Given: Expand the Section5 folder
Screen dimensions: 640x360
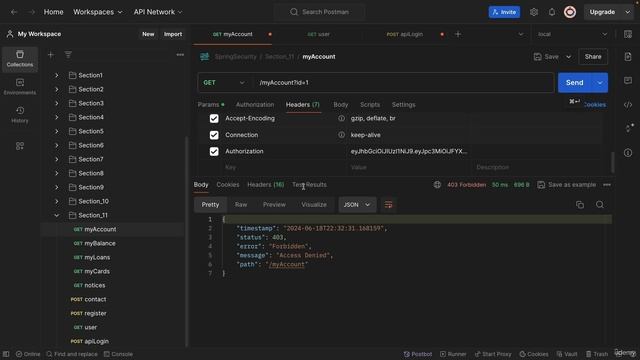Looking at the screenshot, I should [57, 131].
